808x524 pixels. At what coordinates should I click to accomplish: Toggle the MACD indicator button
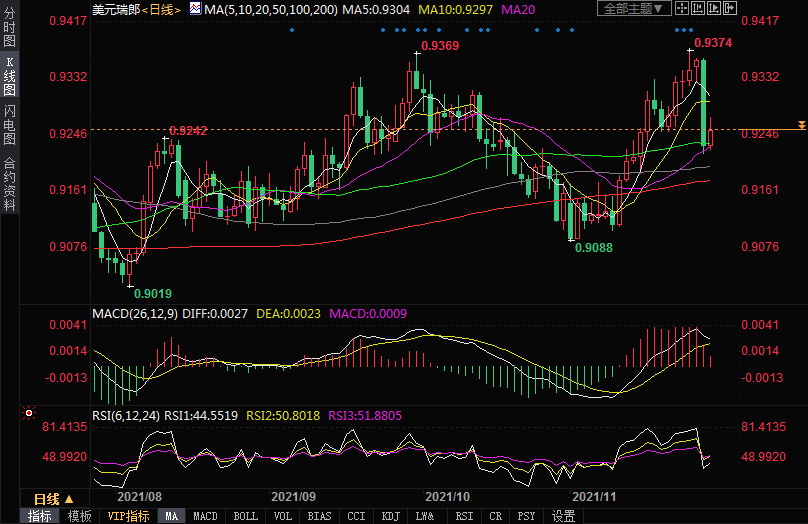(205, 516)
